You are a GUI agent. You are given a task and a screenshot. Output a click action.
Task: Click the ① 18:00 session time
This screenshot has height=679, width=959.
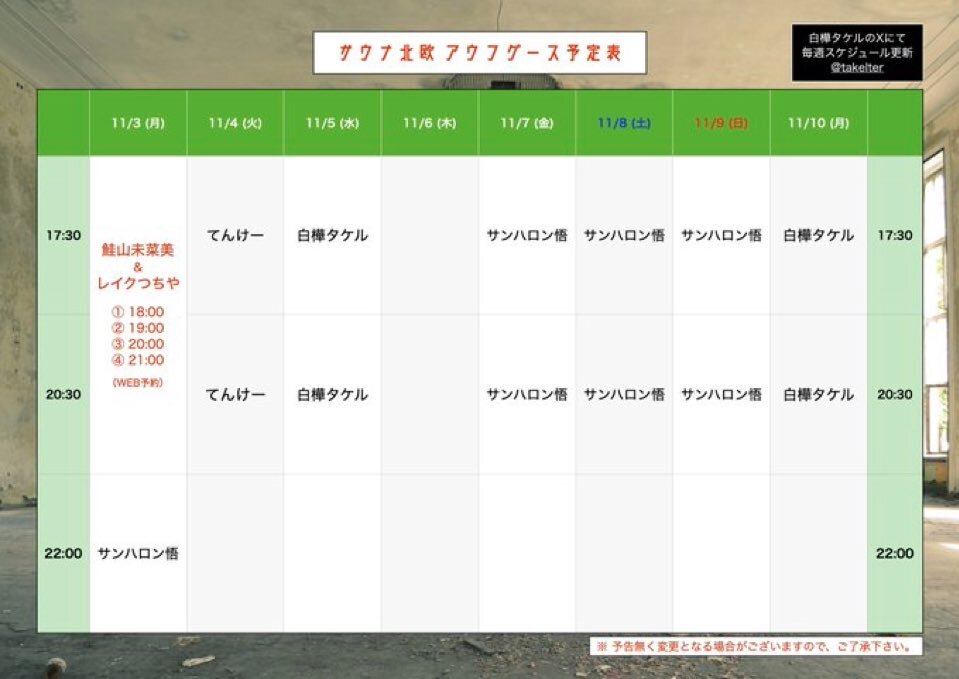138,312
